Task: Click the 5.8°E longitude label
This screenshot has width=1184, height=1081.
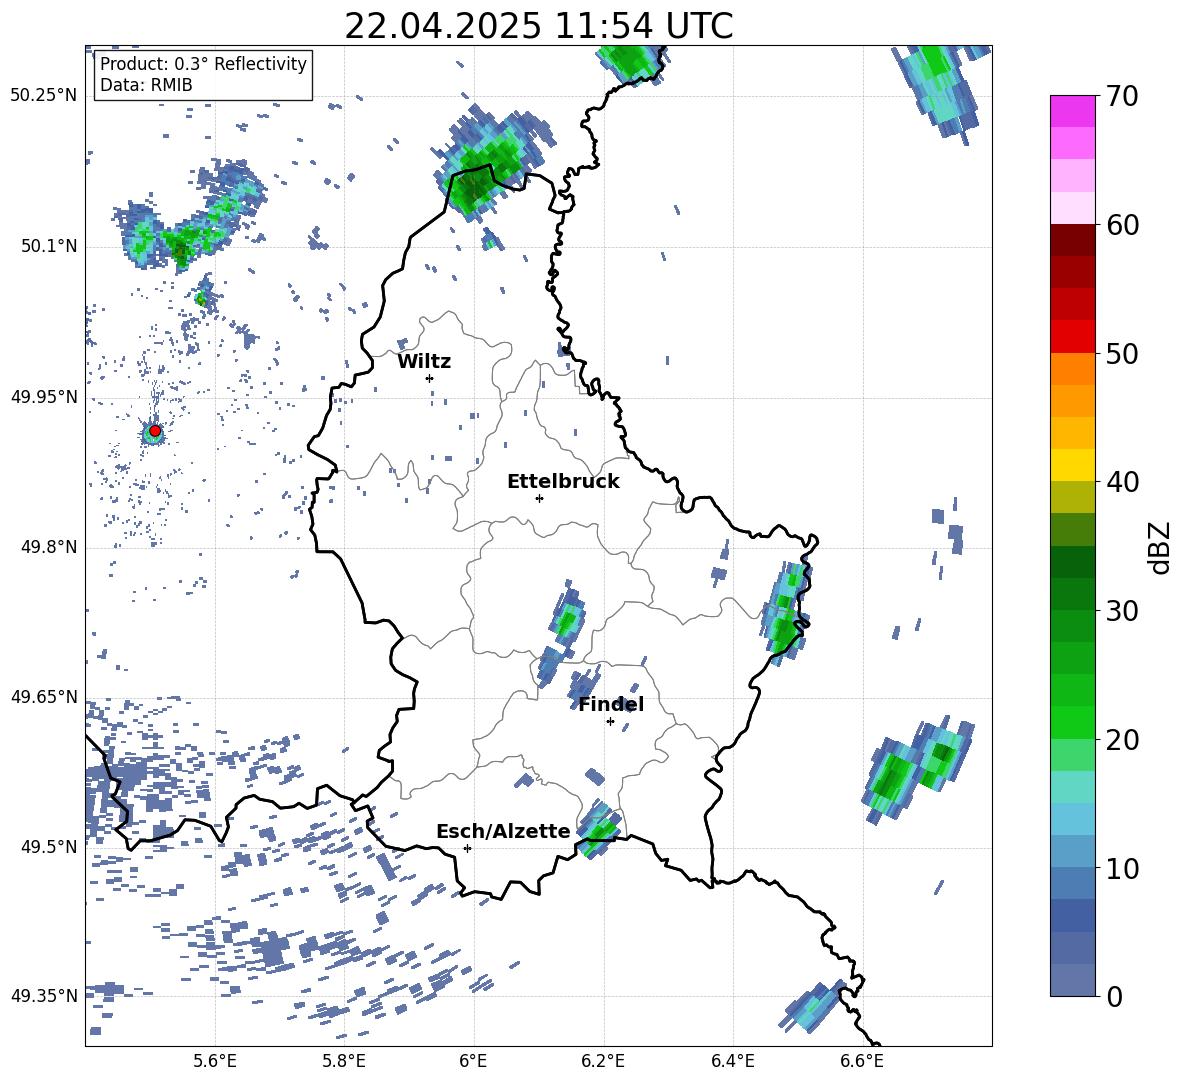Action: pos(344,1061)
